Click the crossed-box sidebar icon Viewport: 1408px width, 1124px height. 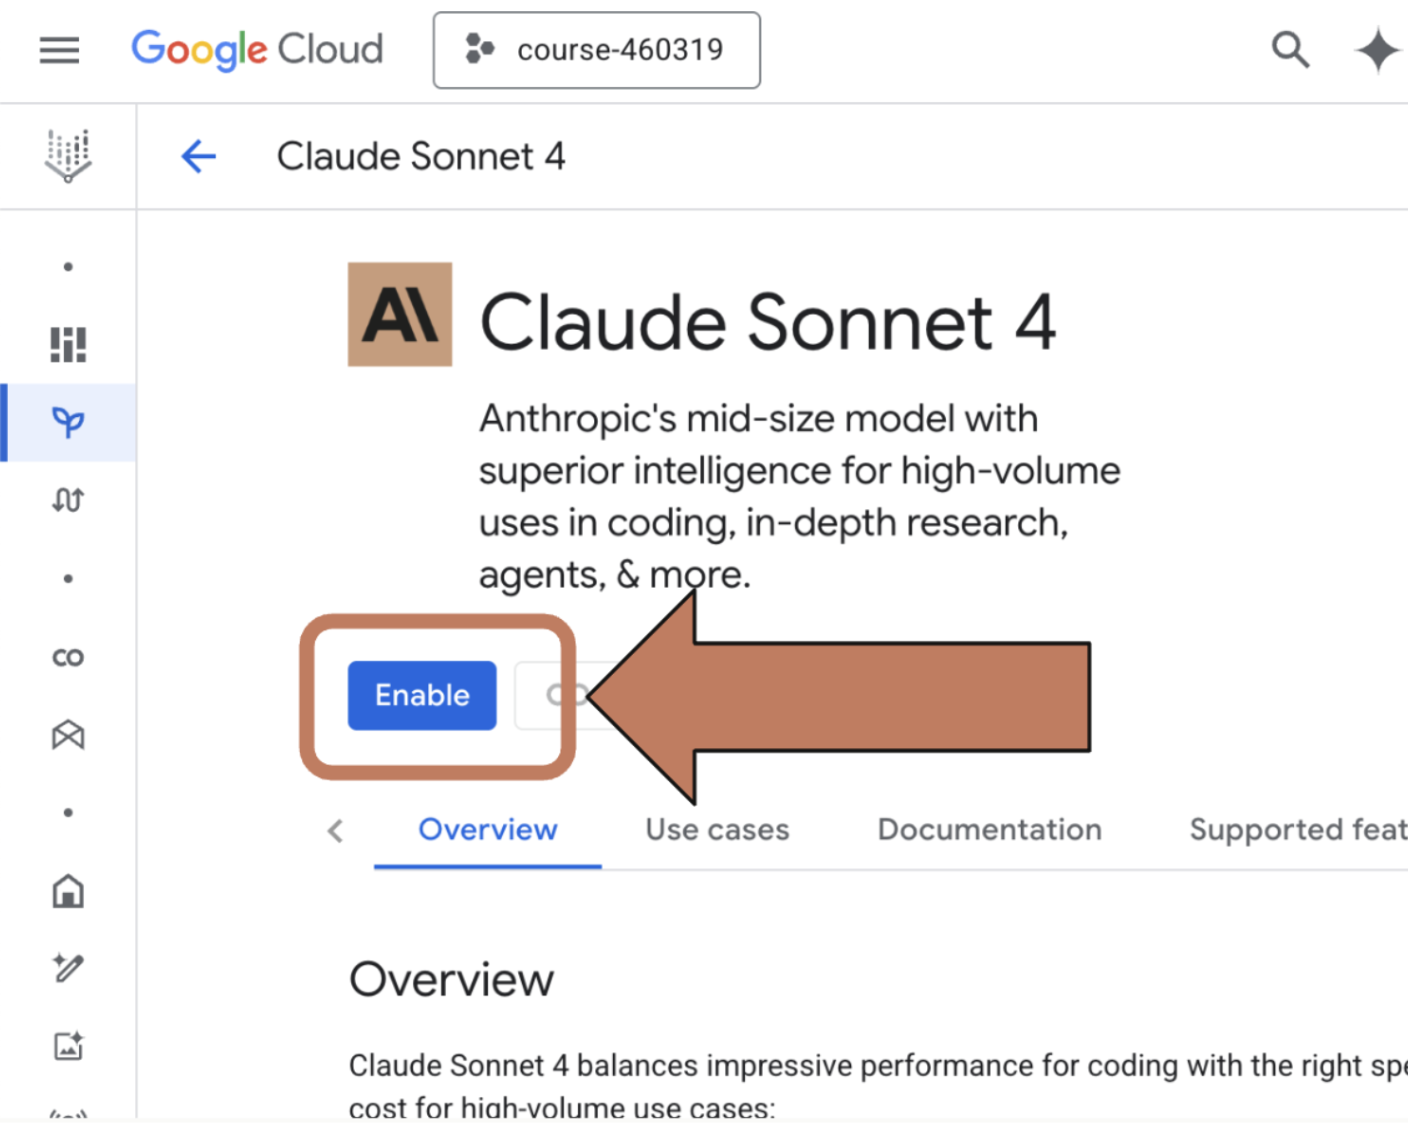[68, 735]
